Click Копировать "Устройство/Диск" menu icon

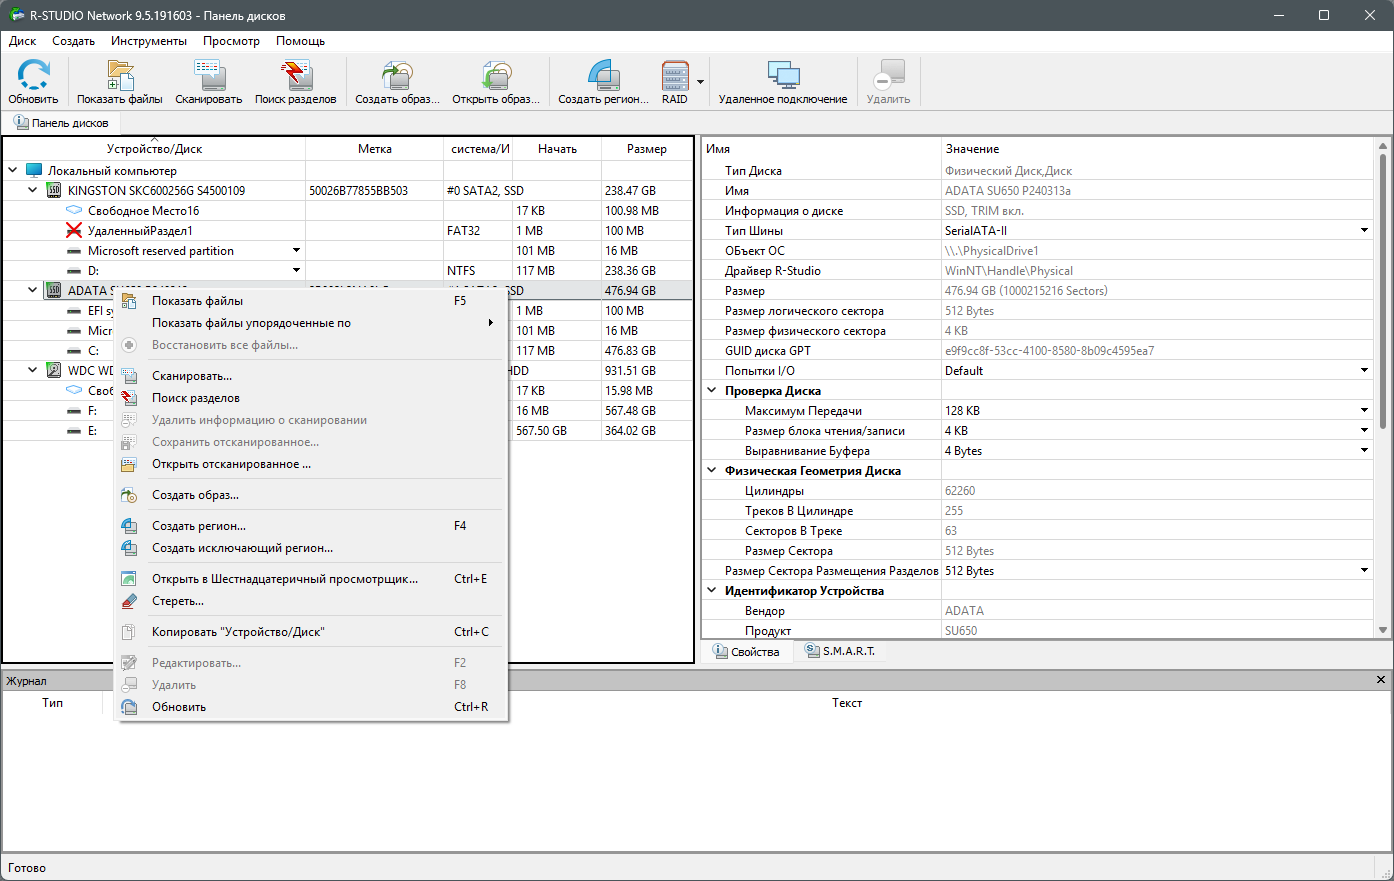point(129,632)
